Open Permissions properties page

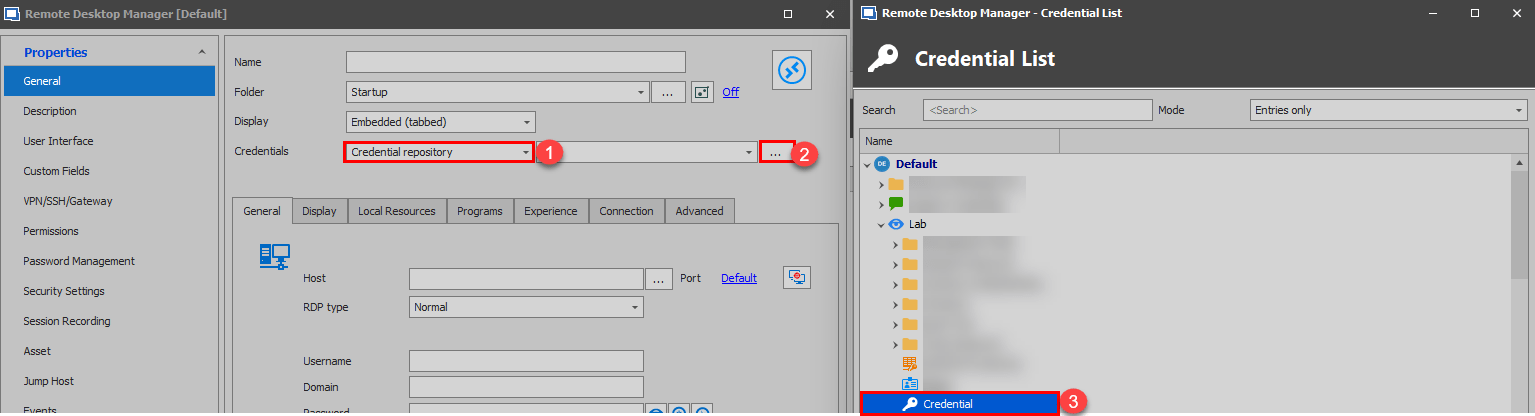pyautogui.click(x=109, y=231)
